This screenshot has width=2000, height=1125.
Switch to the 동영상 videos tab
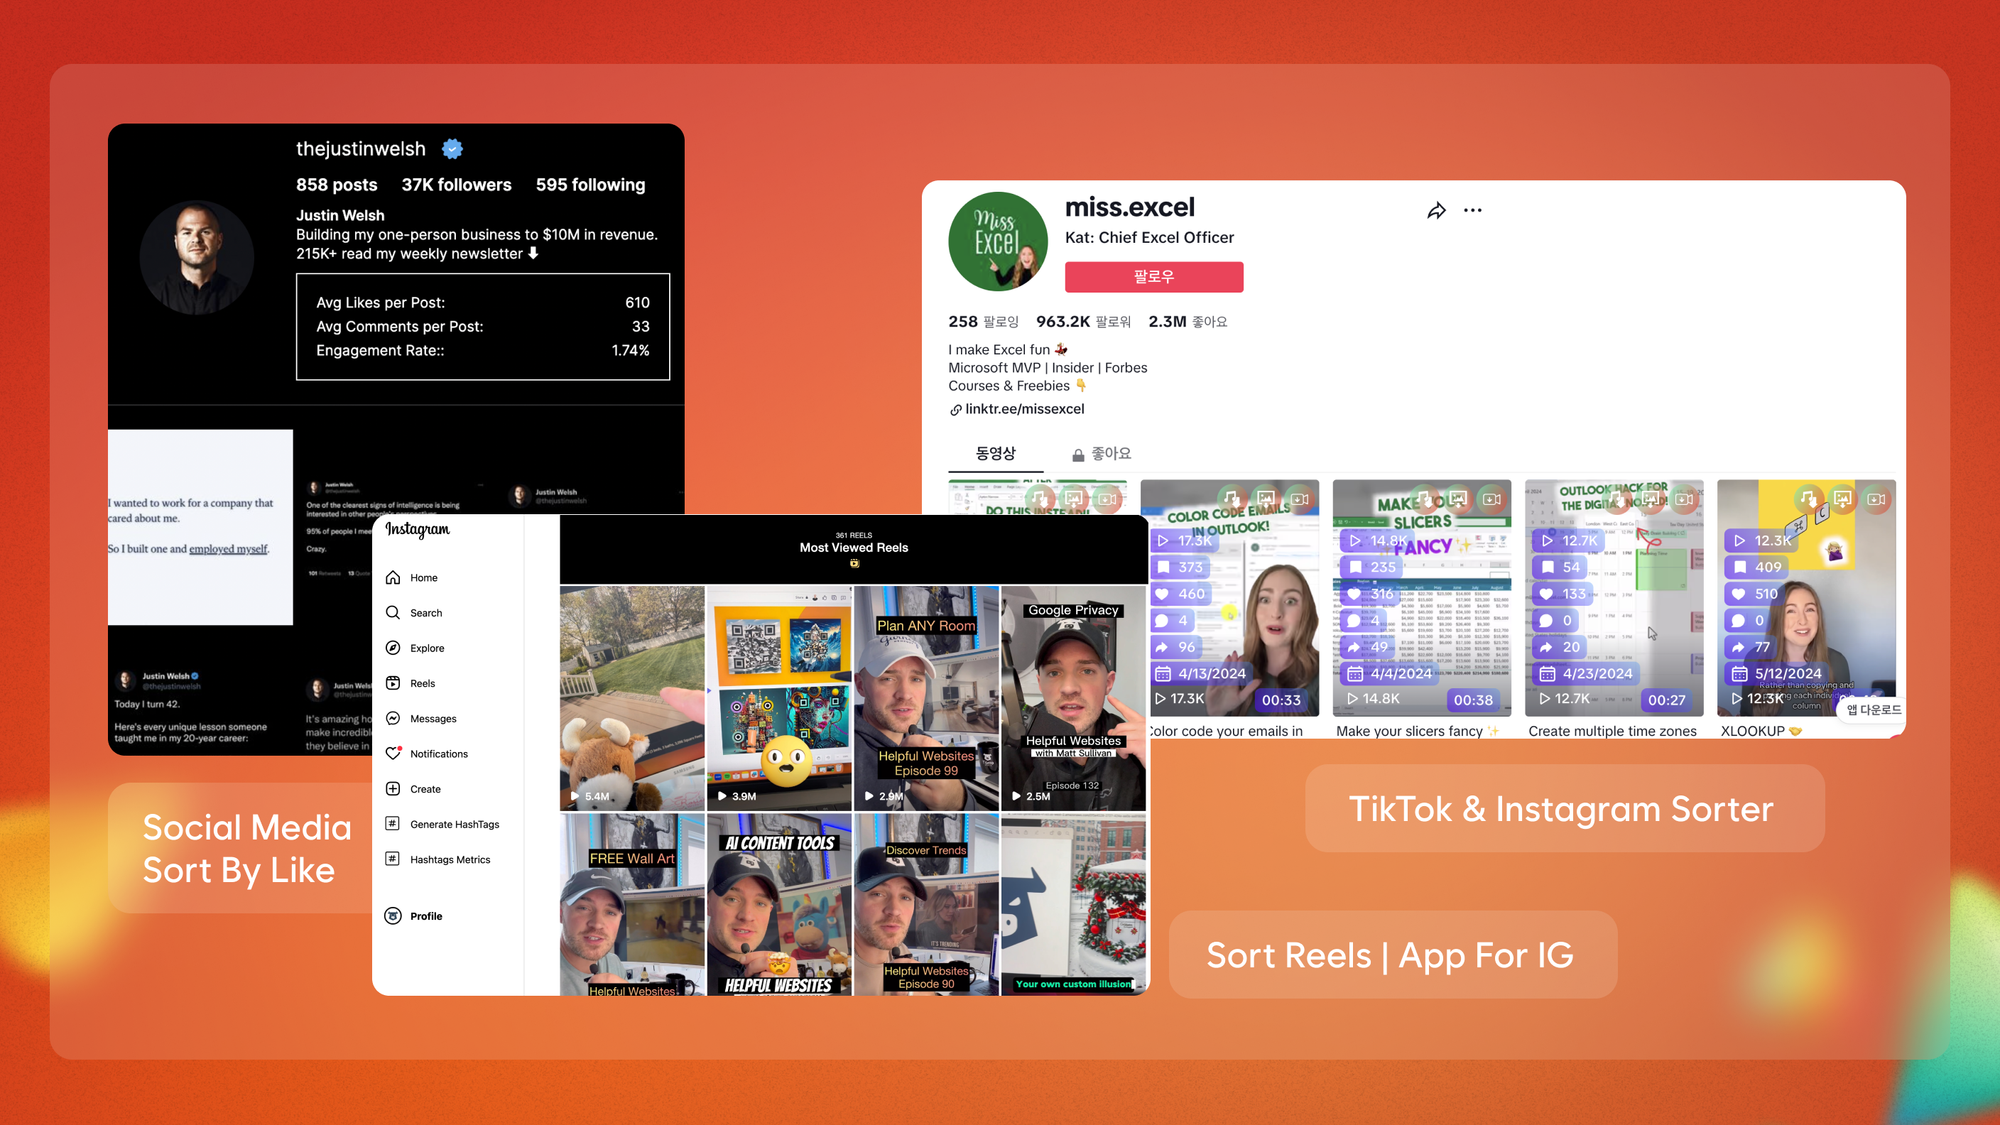click(995, 453)
